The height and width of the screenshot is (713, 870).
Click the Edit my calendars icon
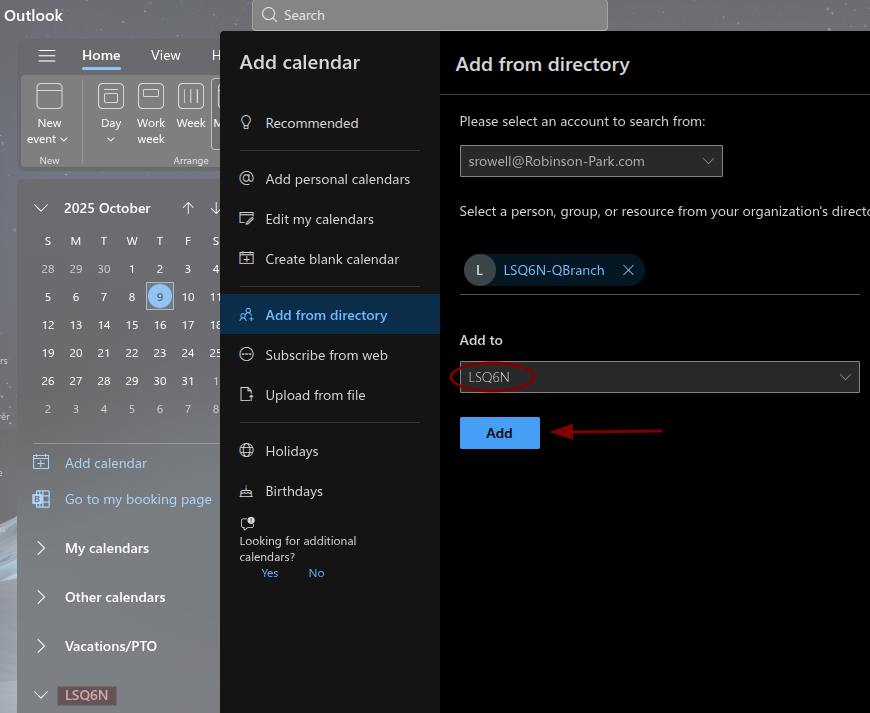(246, 219)
